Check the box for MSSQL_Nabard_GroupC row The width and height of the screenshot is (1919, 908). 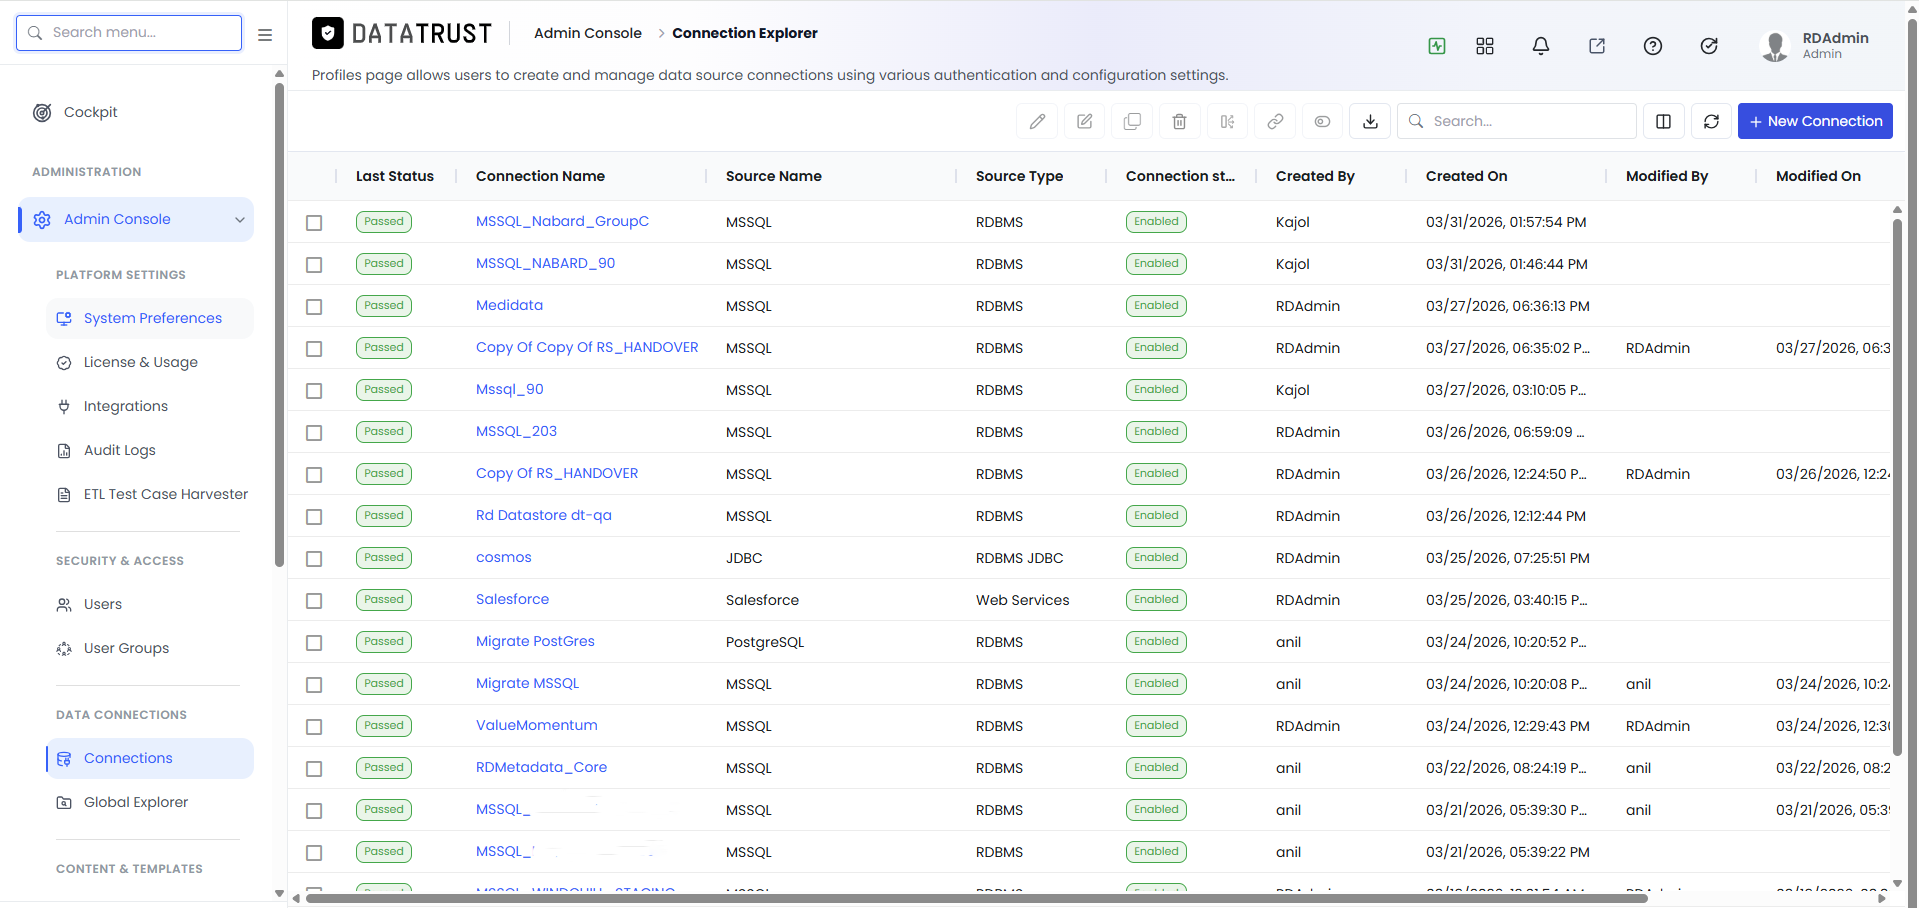(x=314, y=222)
